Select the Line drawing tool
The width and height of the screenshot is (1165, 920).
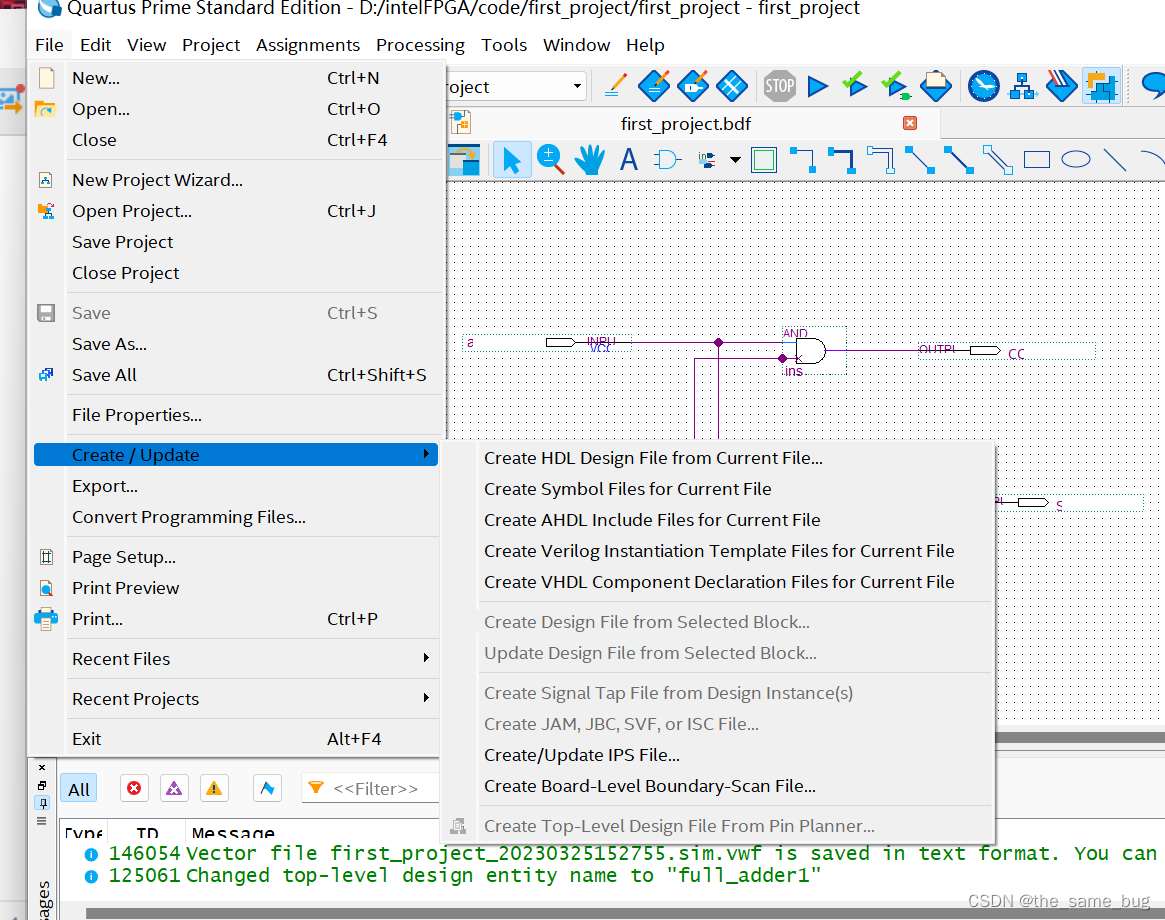click(x=1114, y=160)
